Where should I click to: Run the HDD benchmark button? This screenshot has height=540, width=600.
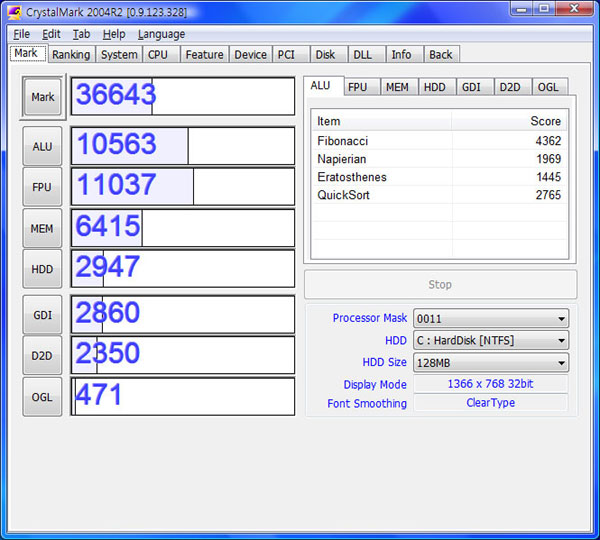click(42, 269)
